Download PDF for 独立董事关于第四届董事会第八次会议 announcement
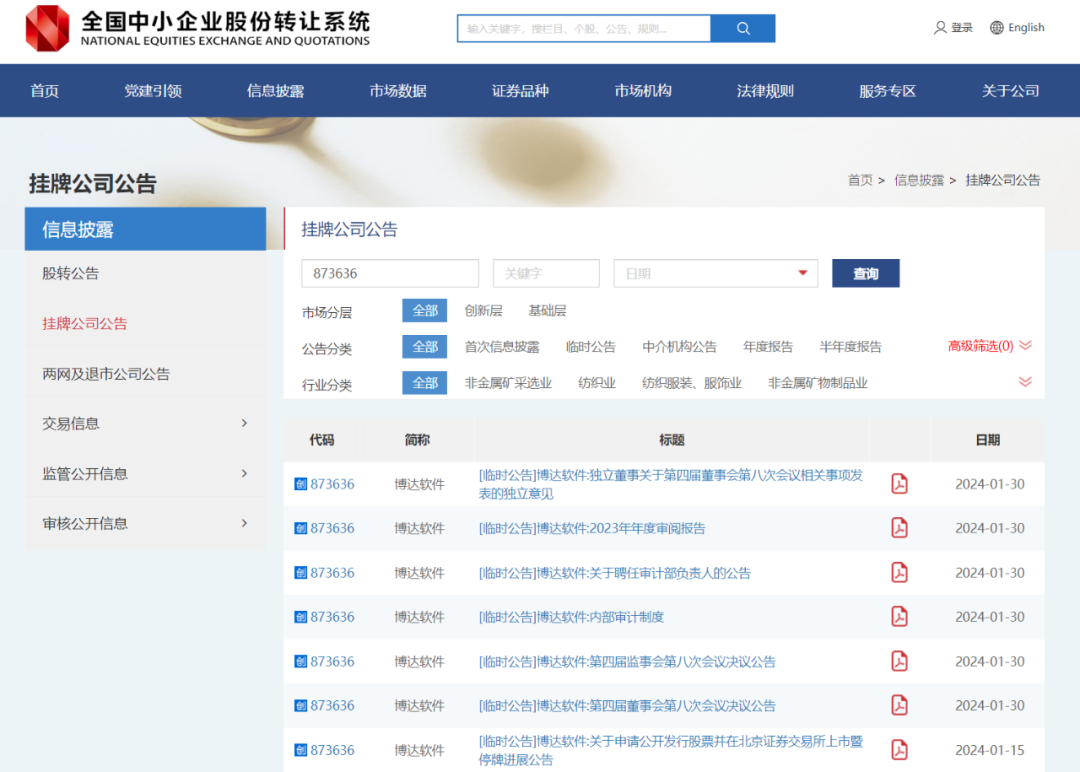The height and width of the screenshot is (772, 1080). [899, 484]
